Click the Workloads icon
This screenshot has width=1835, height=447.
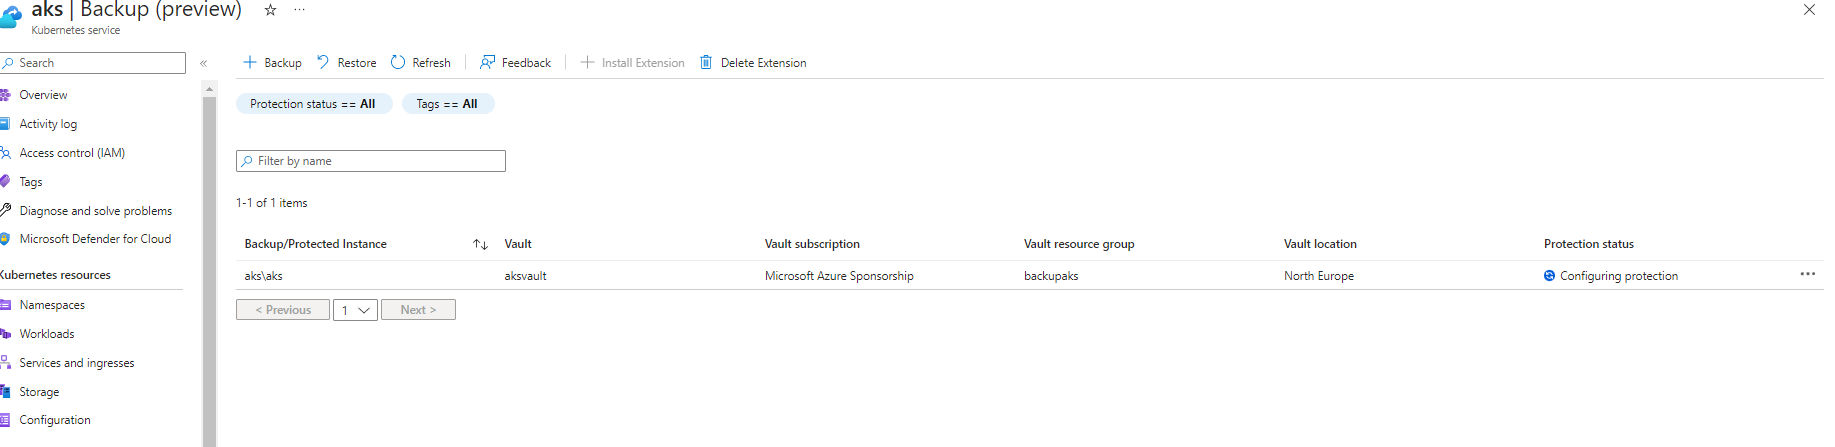pyautogui.click(x=5, y=334)
